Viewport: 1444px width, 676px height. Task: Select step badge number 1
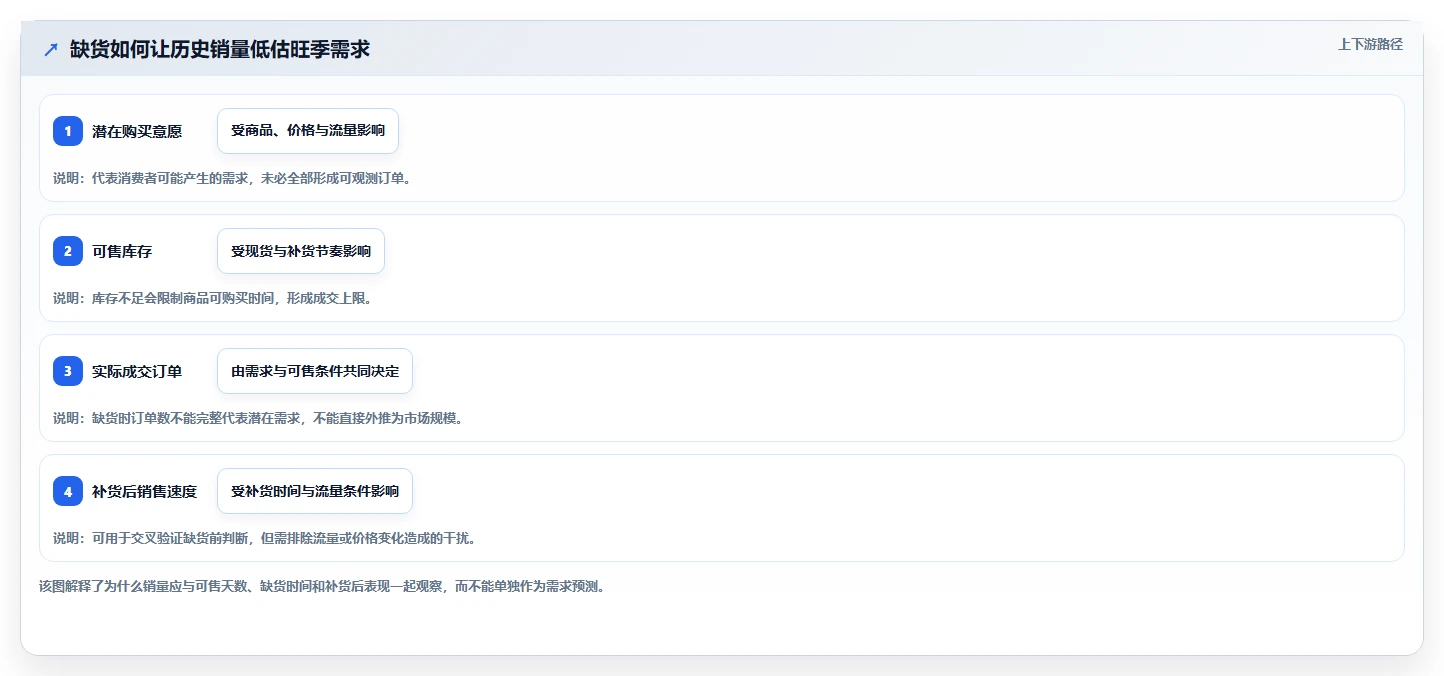point(68,131)
